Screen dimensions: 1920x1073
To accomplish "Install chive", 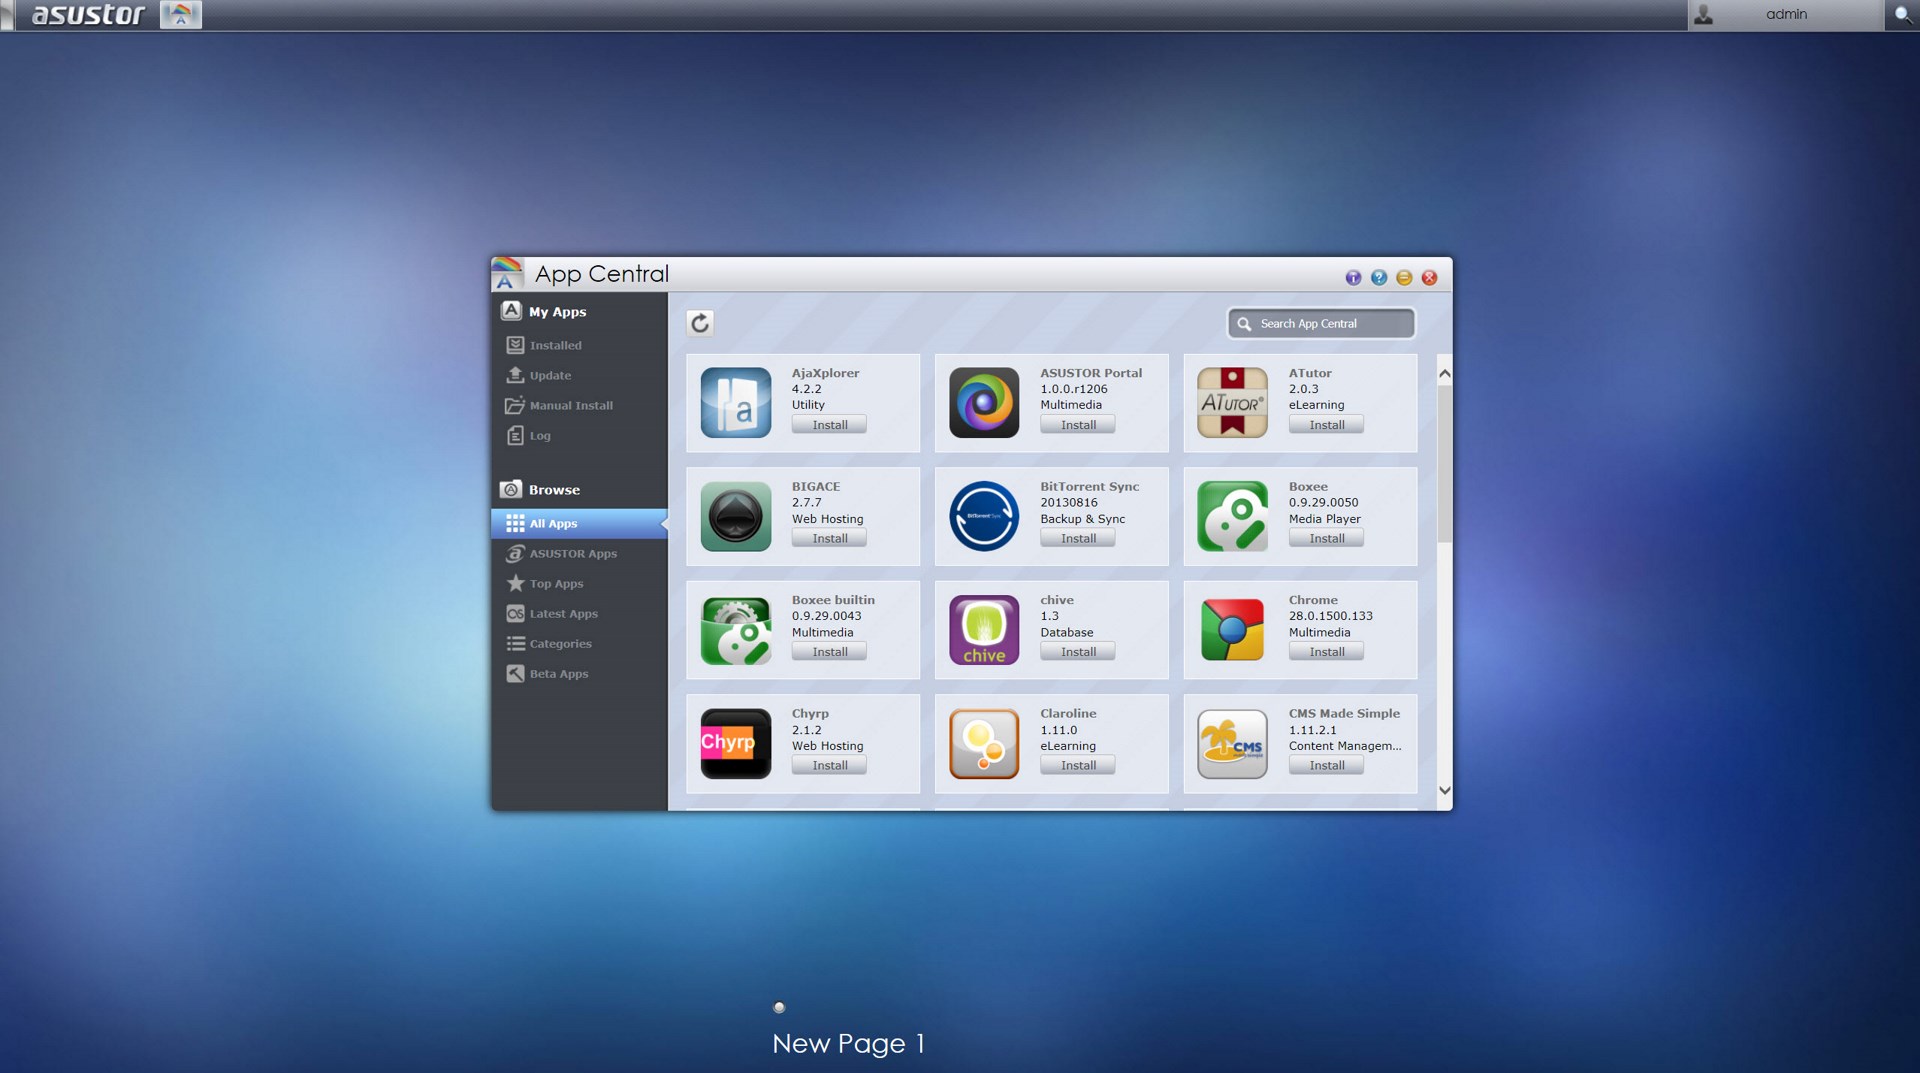I will pyautogui.click(x=1078, y=652).
